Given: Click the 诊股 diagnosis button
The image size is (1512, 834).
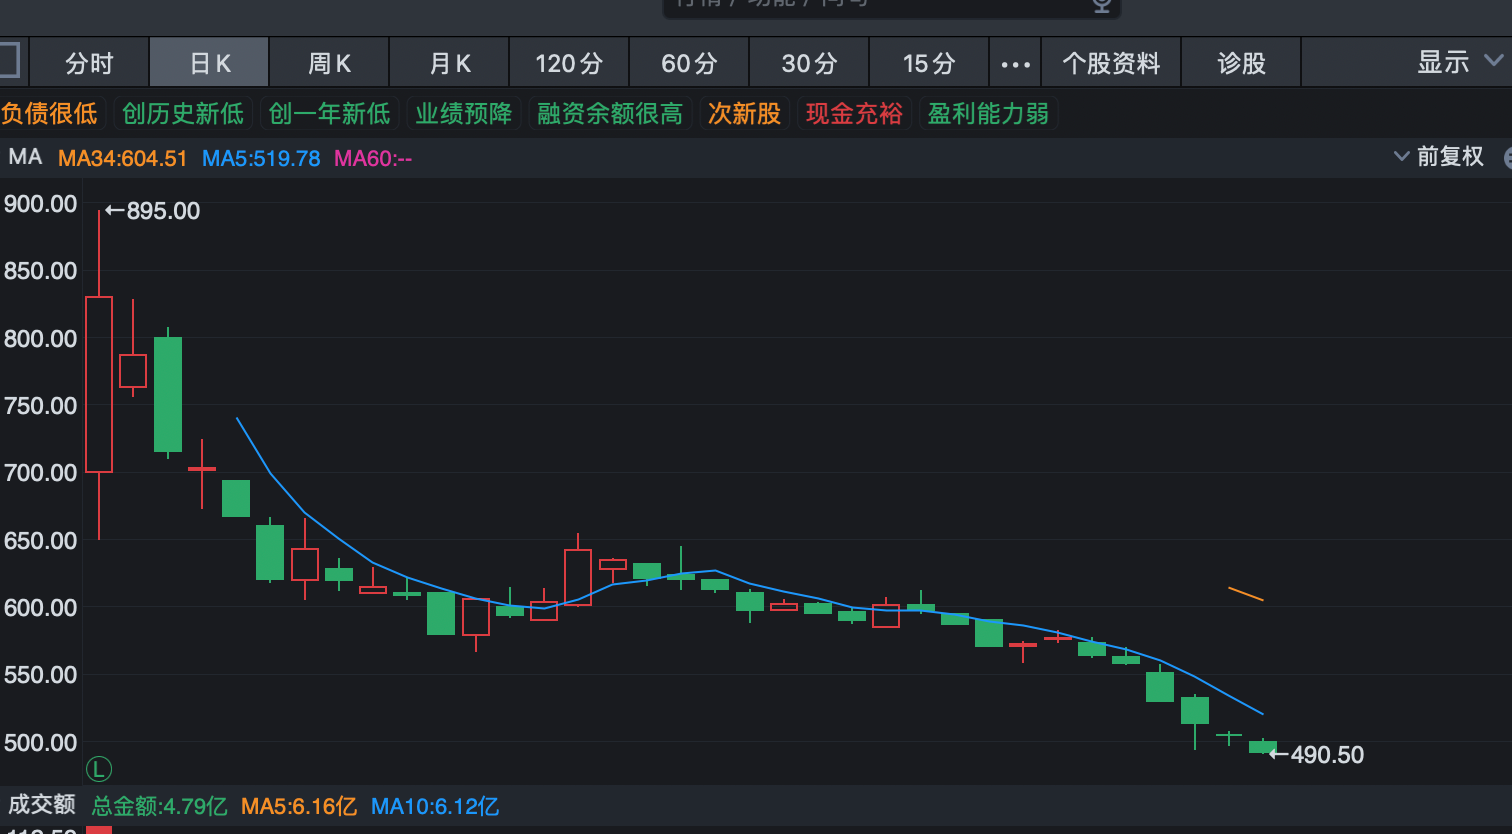Looking at the screenshot, I should tap(1240, 62).
